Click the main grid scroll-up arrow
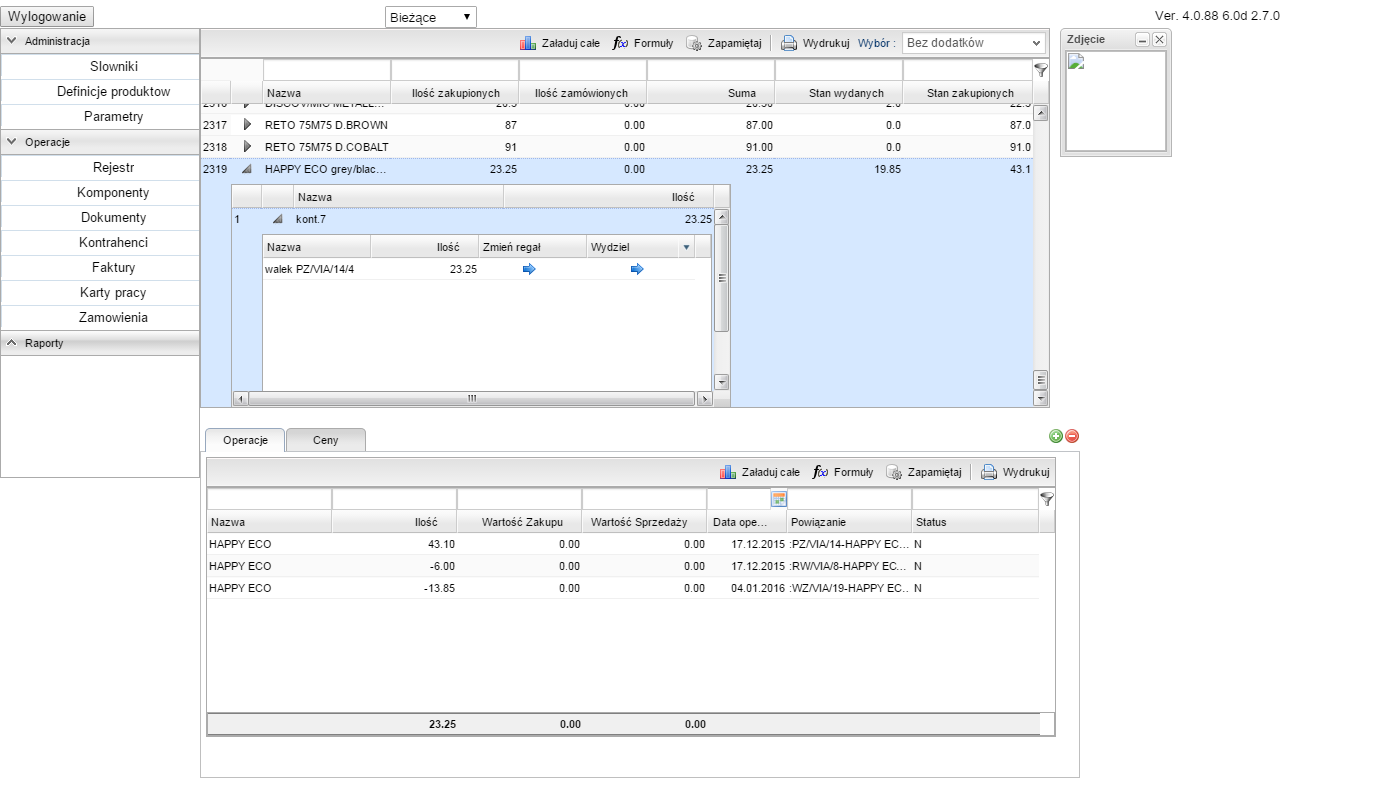This screenshot has height=809, width=1391. tap(1041, 113)
